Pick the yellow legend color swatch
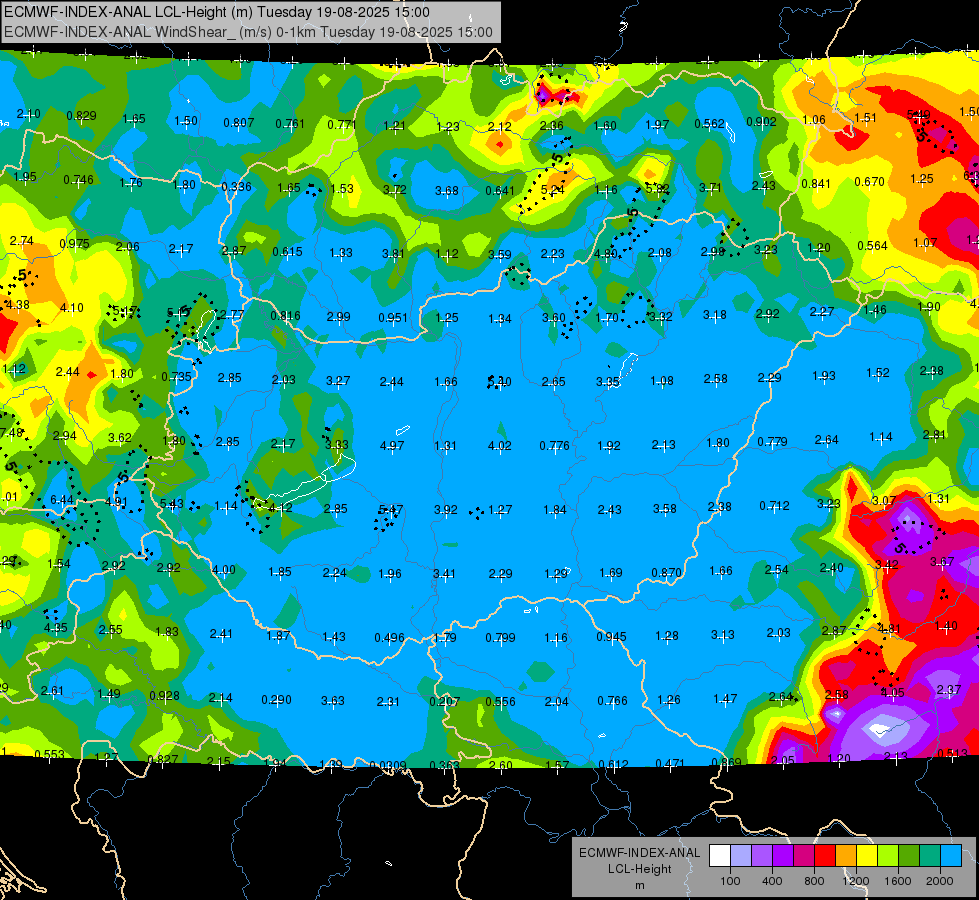 [867, 856]
